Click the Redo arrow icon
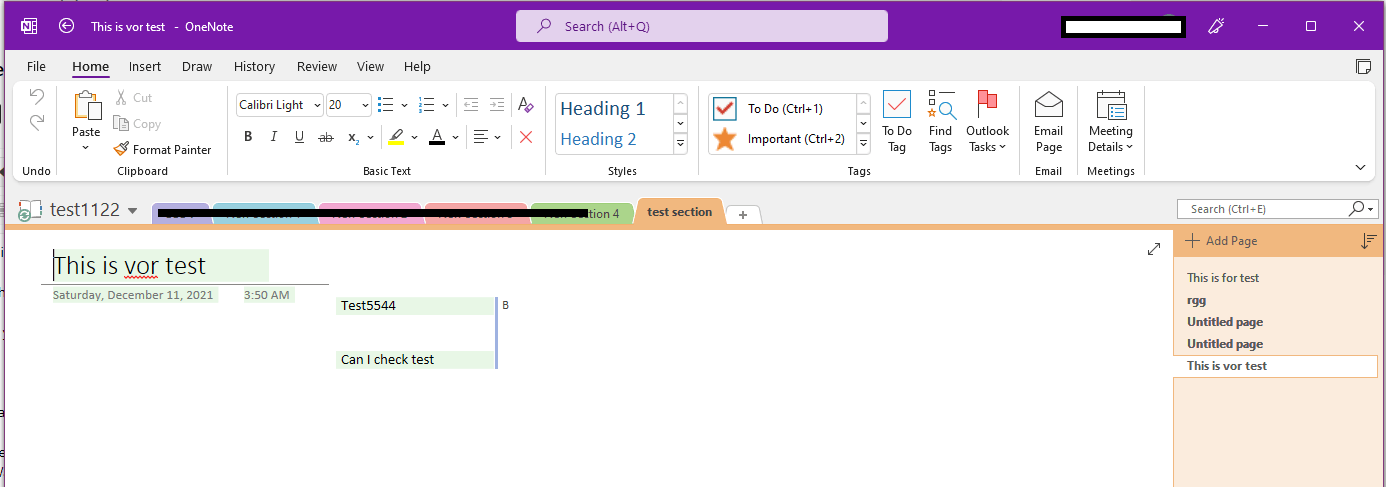Image resolution: width=1386 pixels, height=487 pixels. 37,122
